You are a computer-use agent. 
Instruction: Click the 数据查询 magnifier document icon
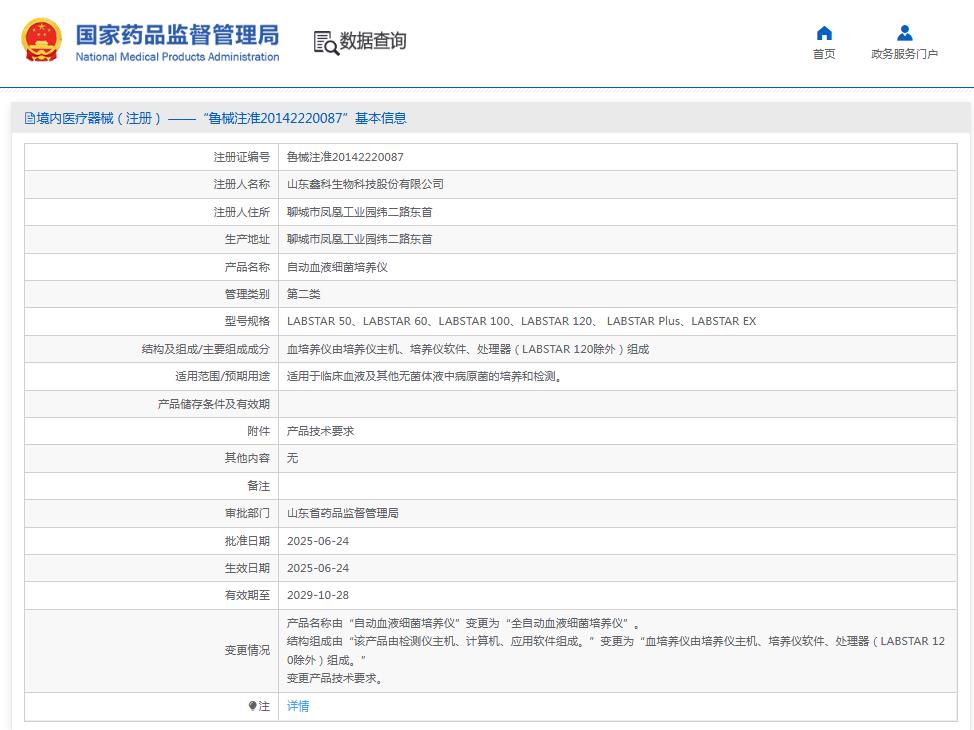pos(326,42)
